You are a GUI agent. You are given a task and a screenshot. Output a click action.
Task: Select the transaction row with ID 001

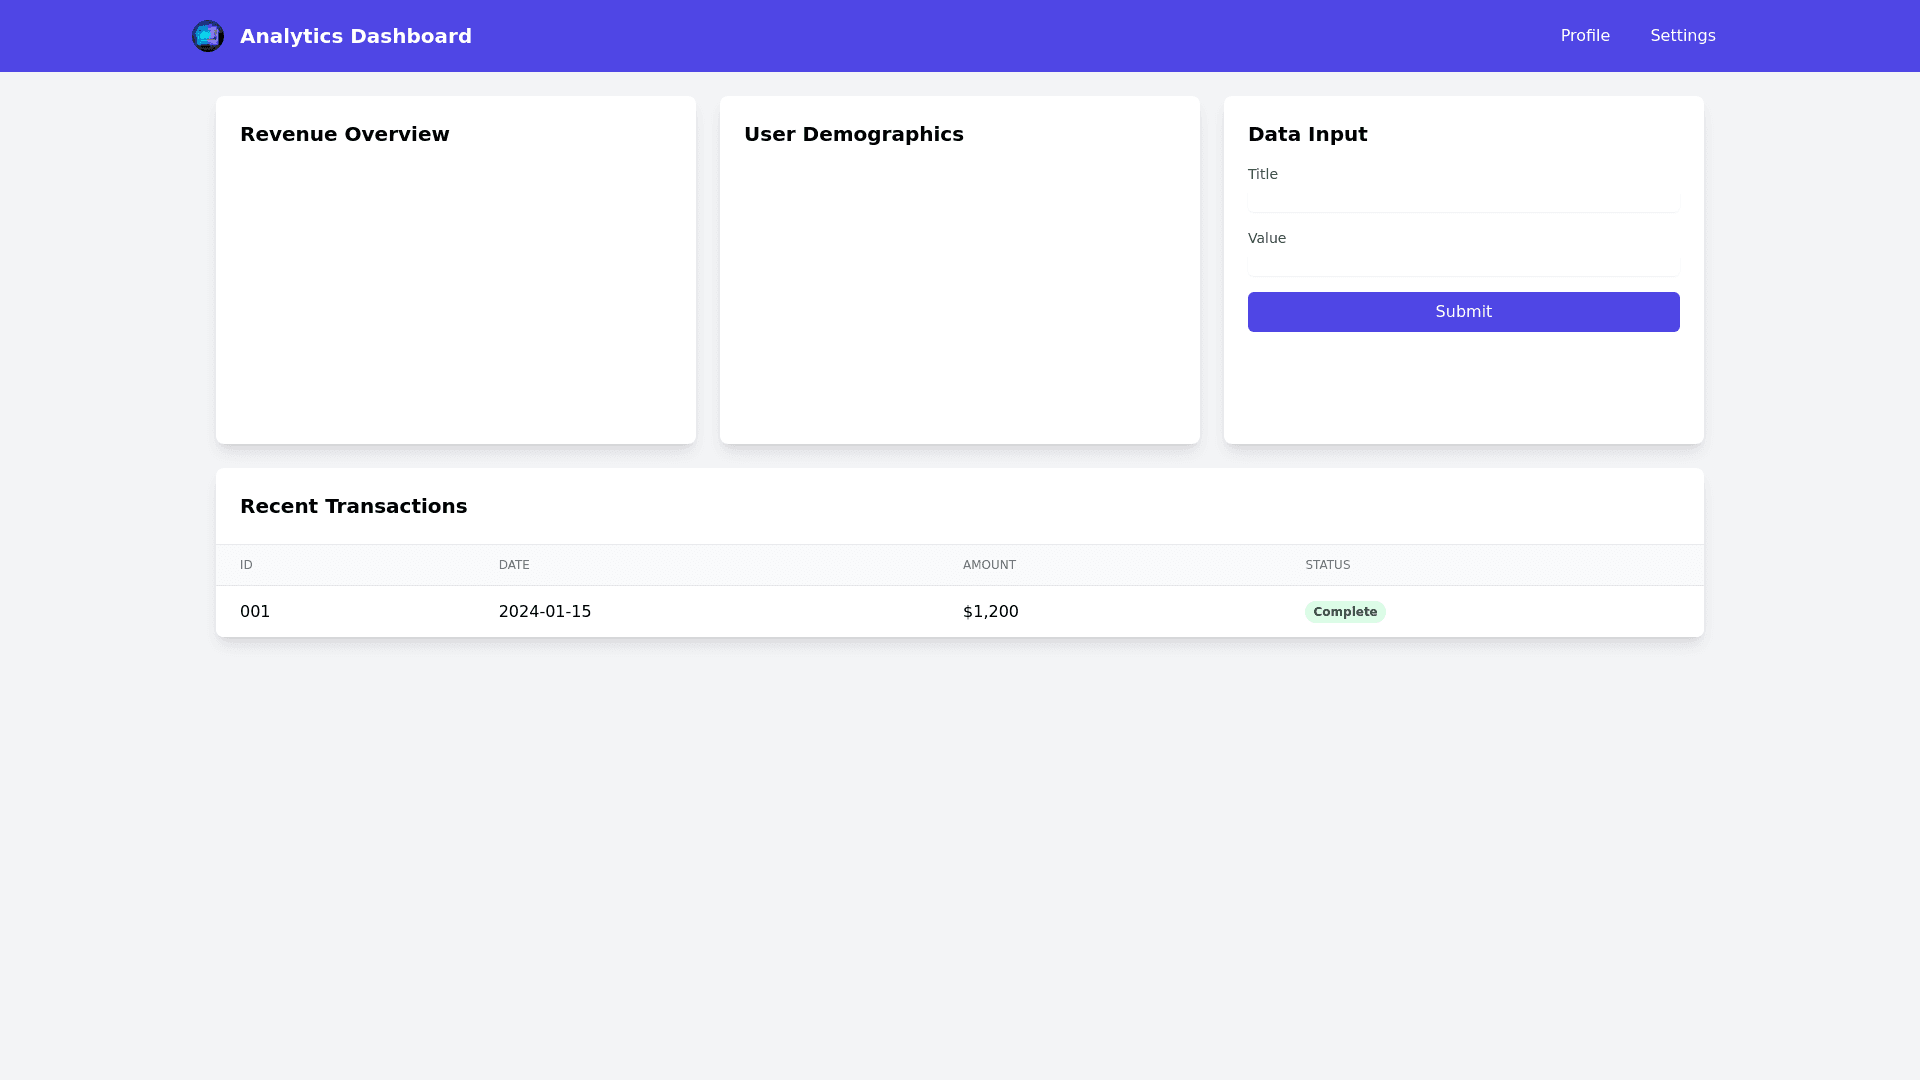point(700,611)
